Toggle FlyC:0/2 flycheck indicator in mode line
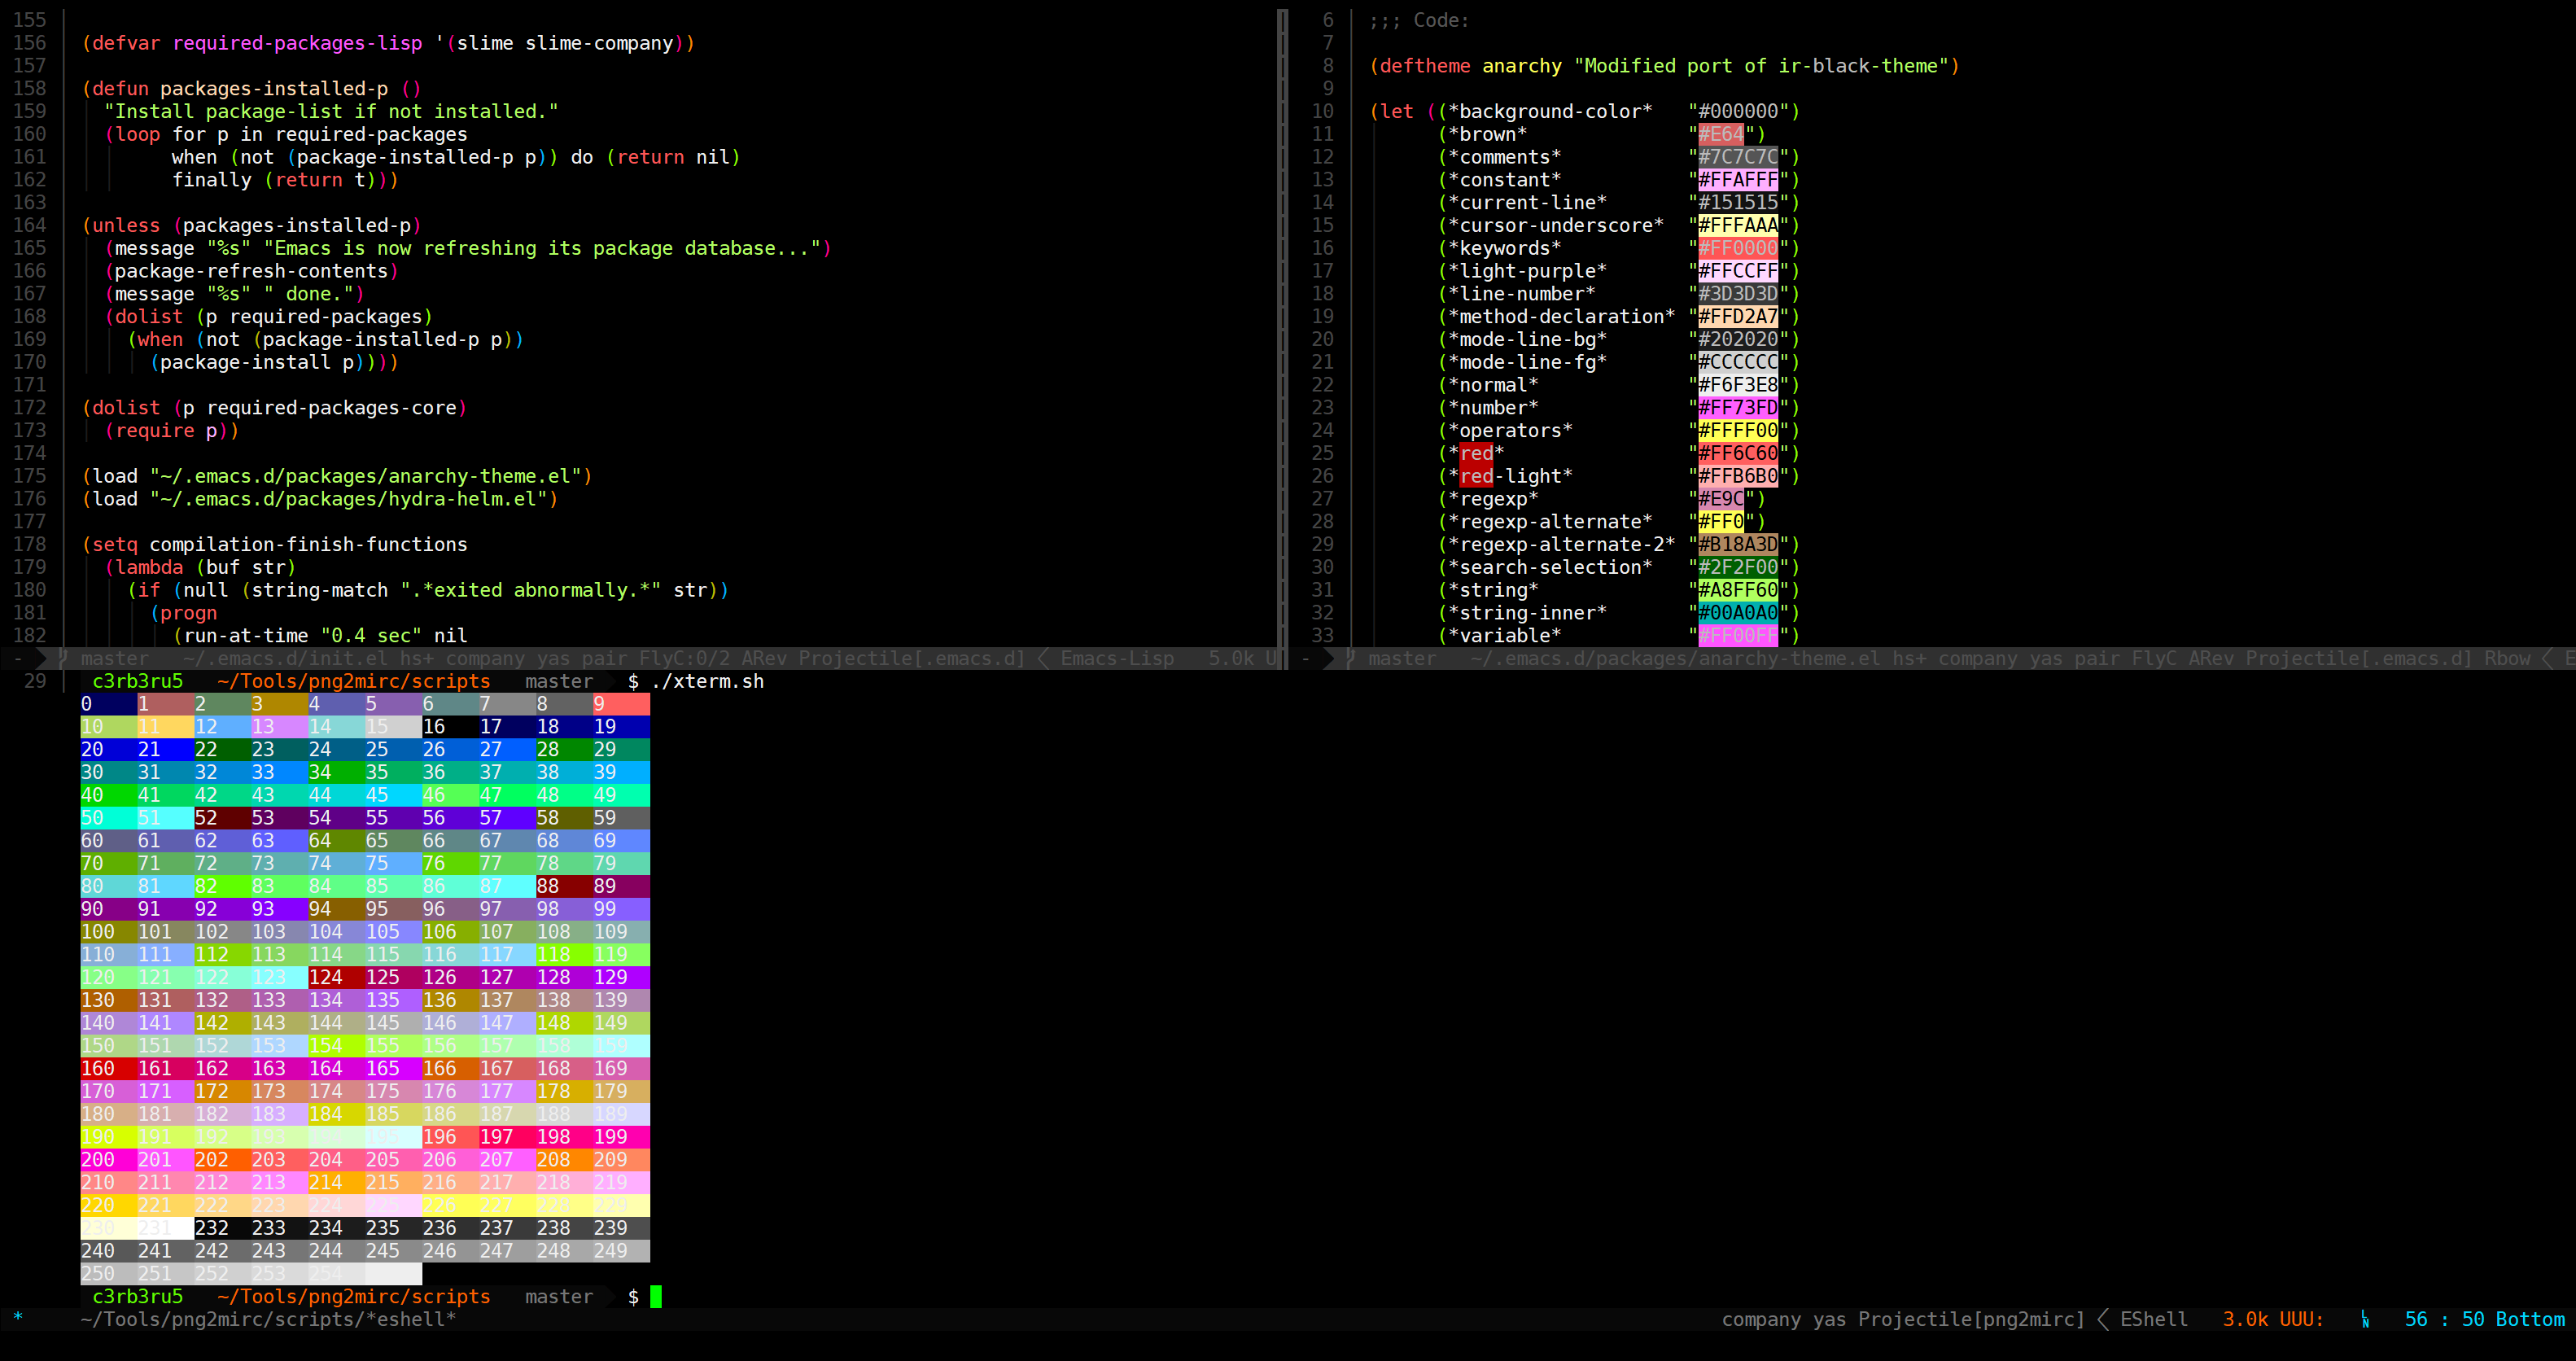This screenshot has height=1361, width=2576. [x=684, y=658]
